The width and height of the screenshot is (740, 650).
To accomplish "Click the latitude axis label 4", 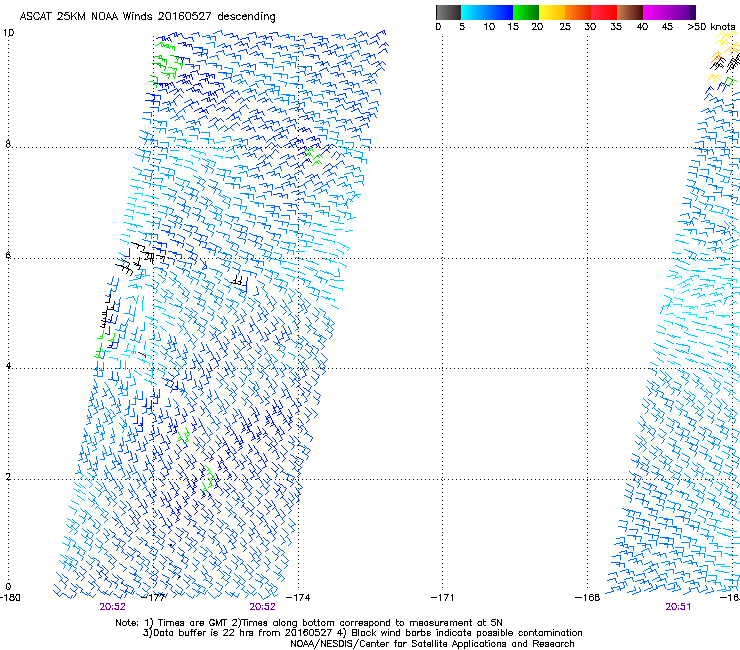I will (x=8, y=366).
